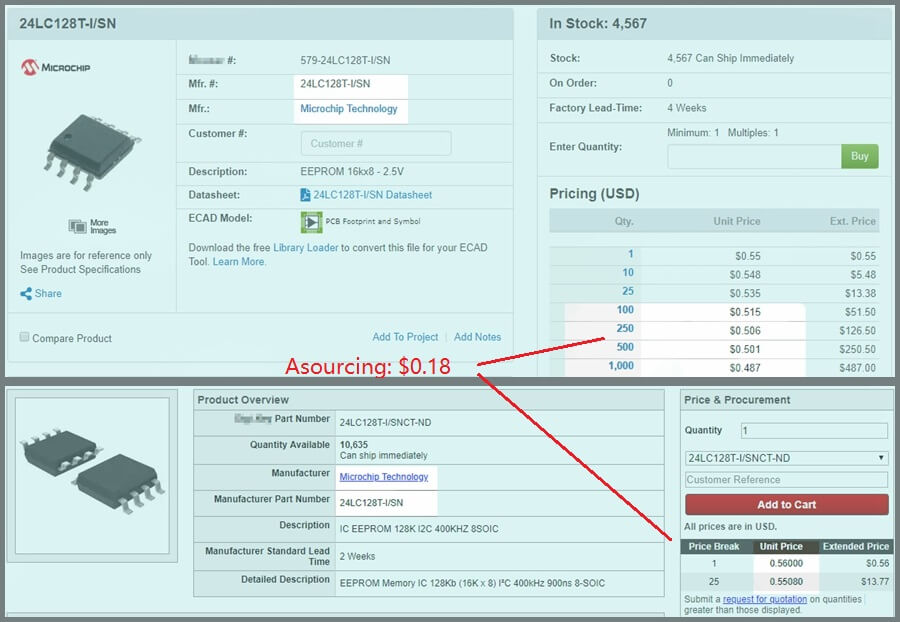Click the $0.487 unit price cell
Image resolution: width=900 pixels, height=622 pixels.
coord(745,368)
